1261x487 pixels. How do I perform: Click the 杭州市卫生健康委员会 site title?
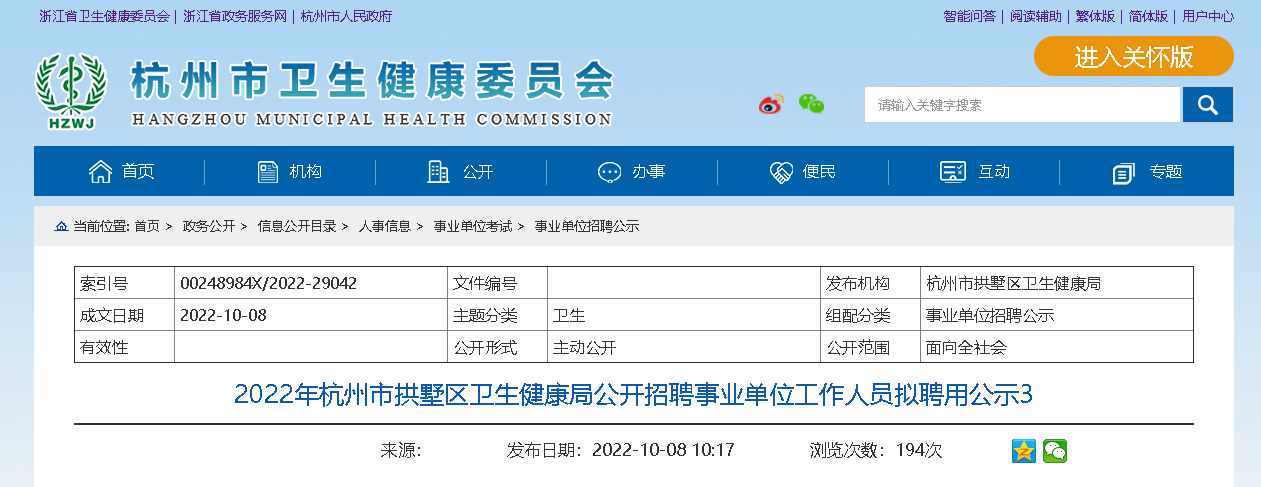point(372,82)
